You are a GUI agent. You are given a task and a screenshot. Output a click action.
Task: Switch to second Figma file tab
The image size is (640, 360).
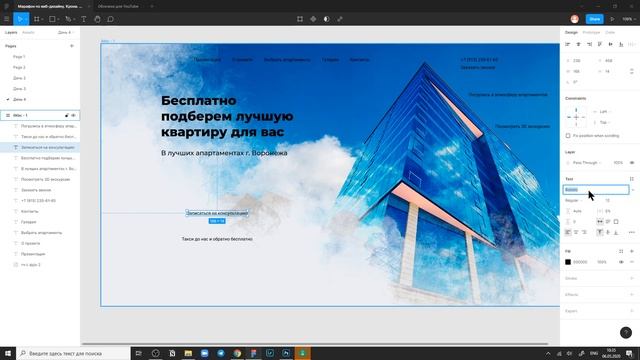[118, 6]
